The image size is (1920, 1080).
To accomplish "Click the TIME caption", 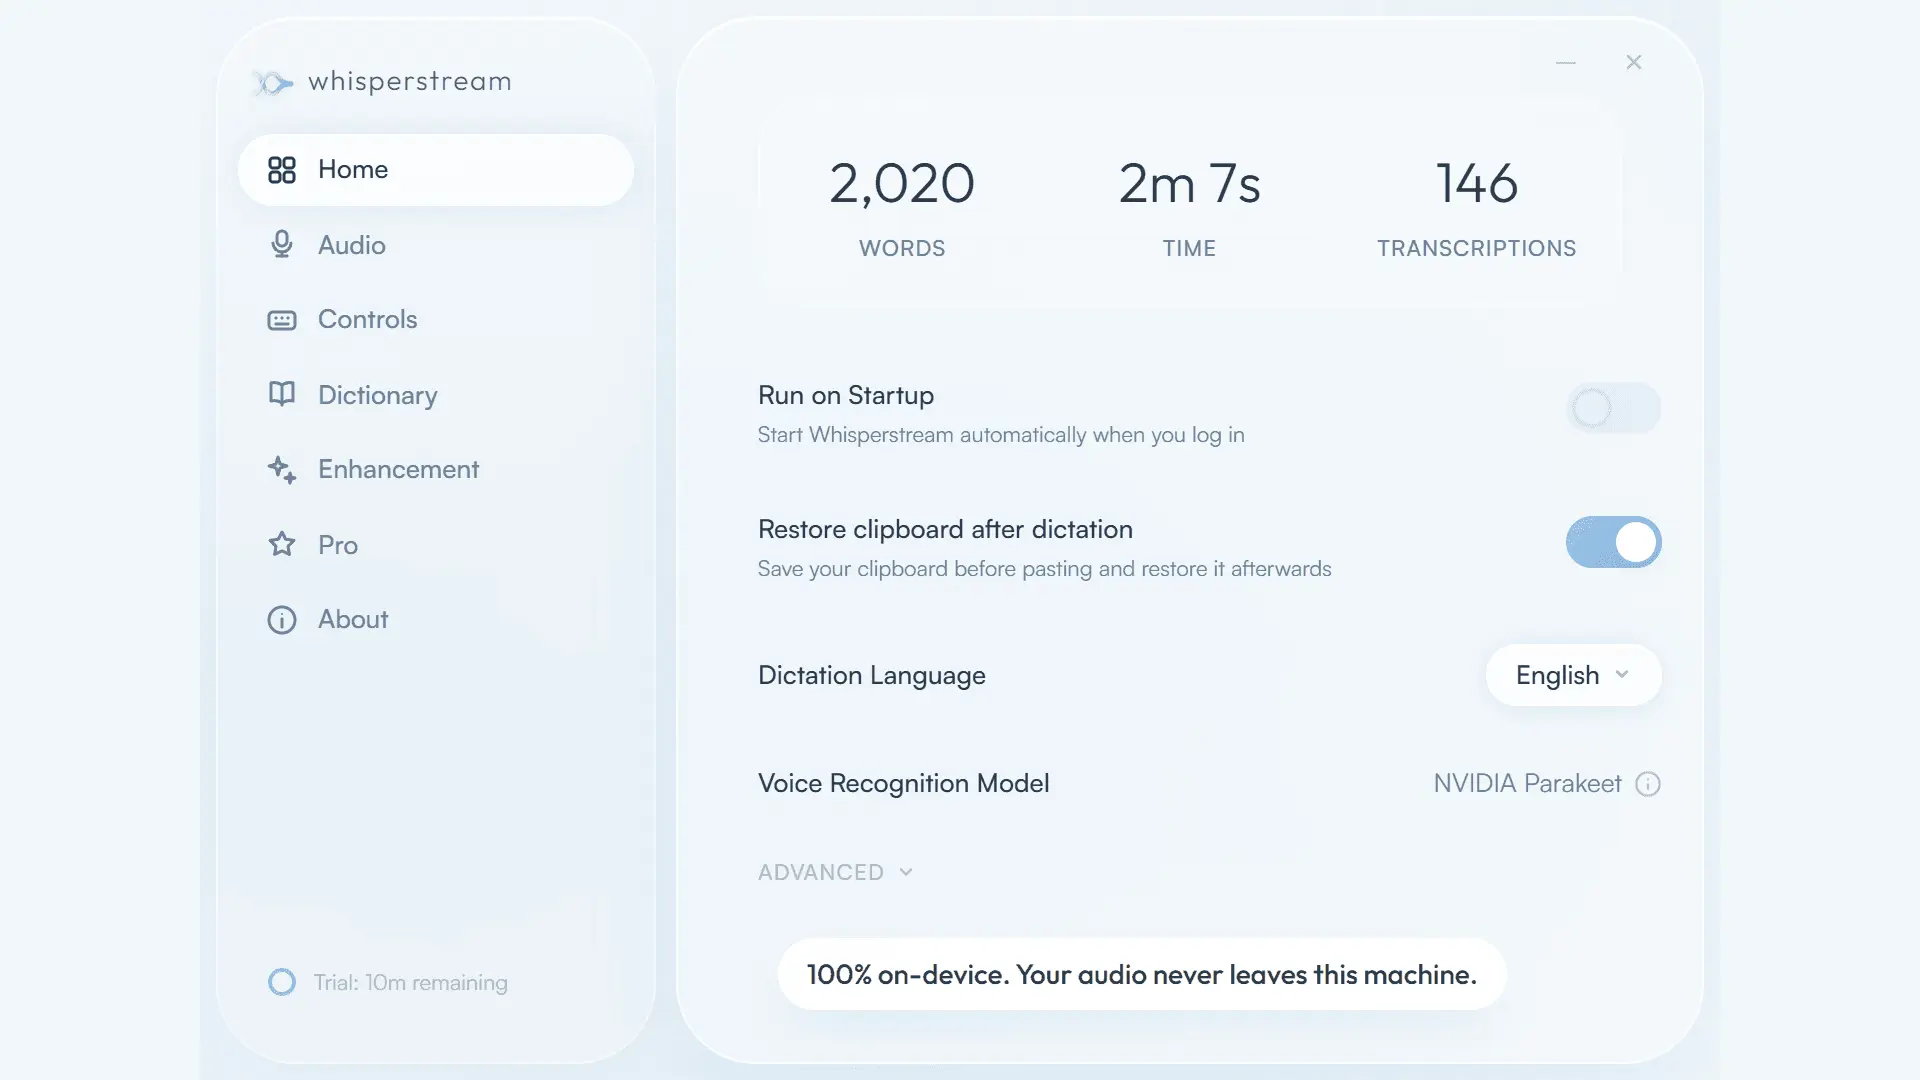I will pos(1189,248).
